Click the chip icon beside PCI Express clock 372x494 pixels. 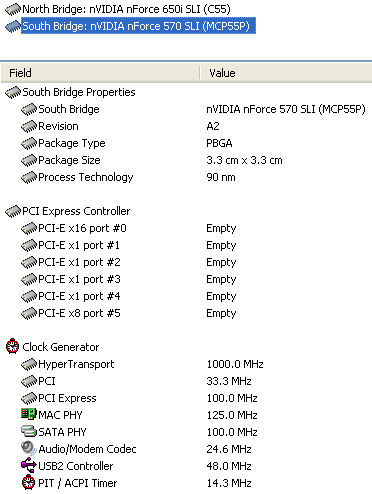coord(29,398)
